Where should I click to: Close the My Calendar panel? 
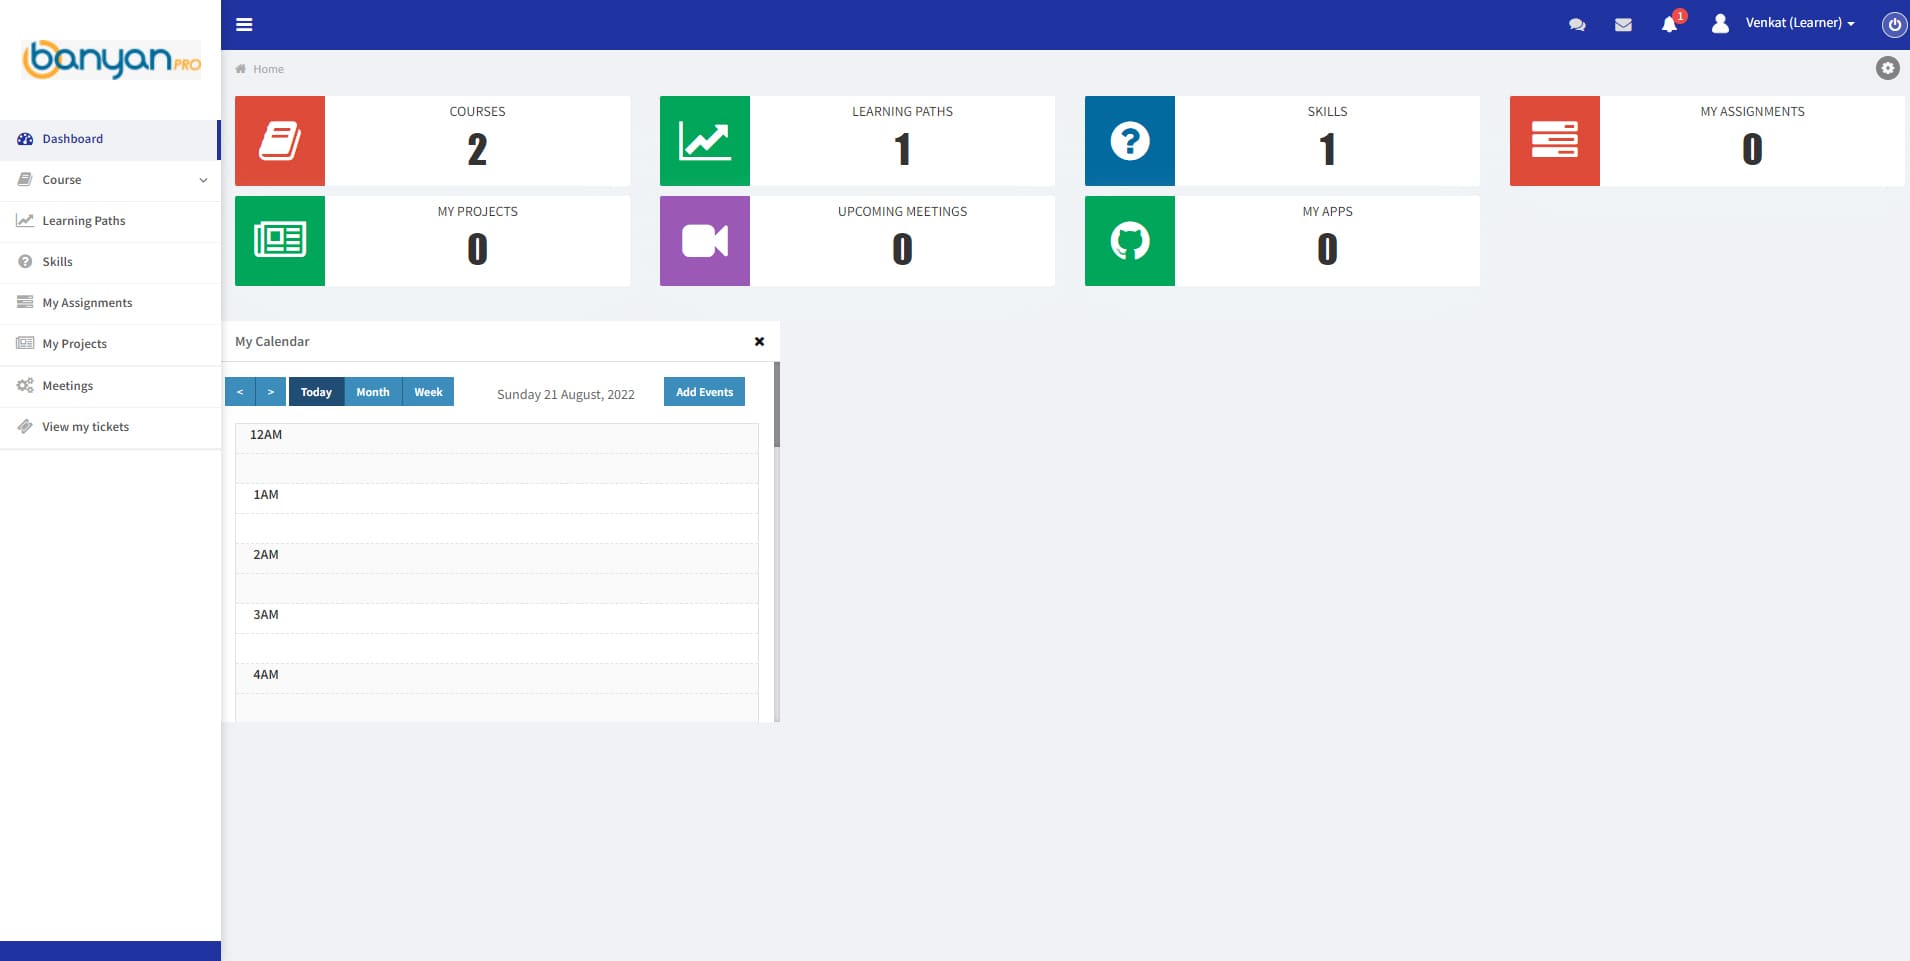pyautogui.click(x=759, y=342)
